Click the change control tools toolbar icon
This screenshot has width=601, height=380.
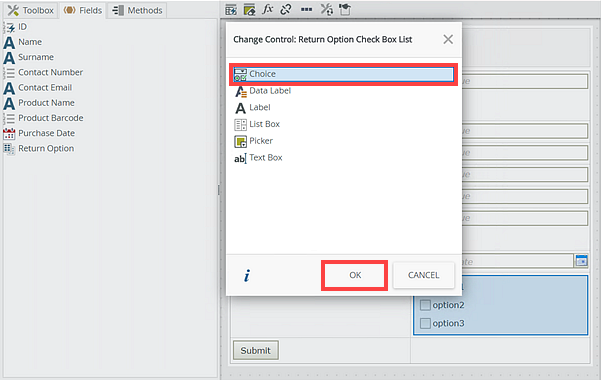pyautogui.click(x=327, y=10)
